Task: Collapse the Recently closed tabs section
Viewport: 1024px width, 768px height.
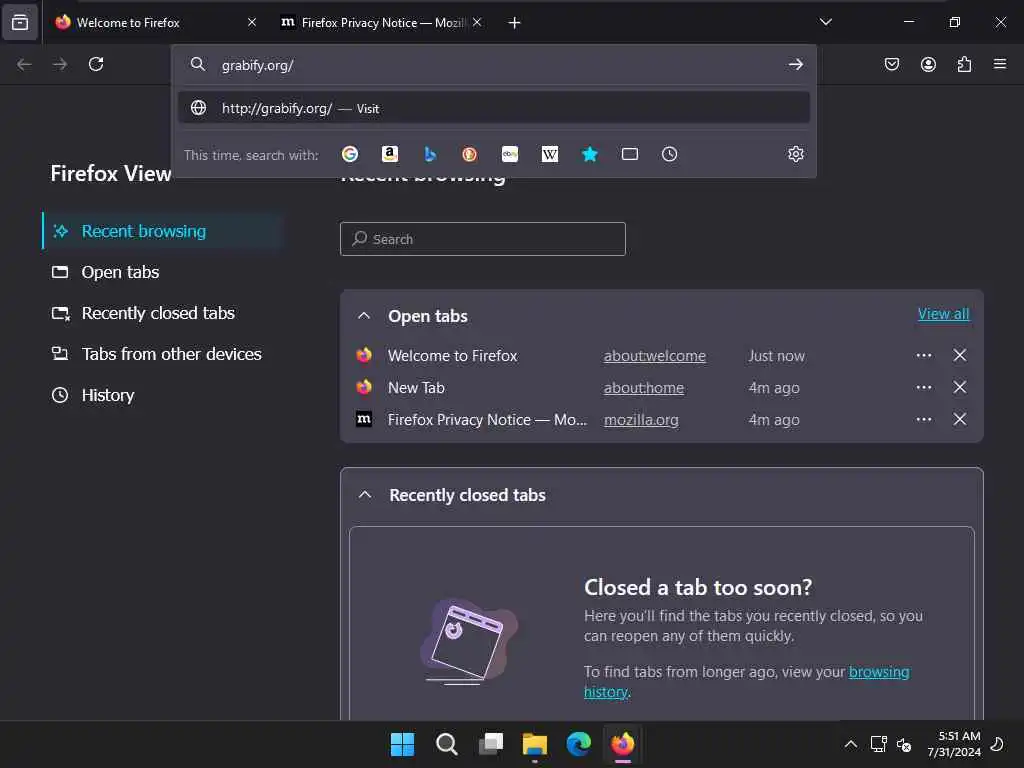Action: [x=365, y=495]
